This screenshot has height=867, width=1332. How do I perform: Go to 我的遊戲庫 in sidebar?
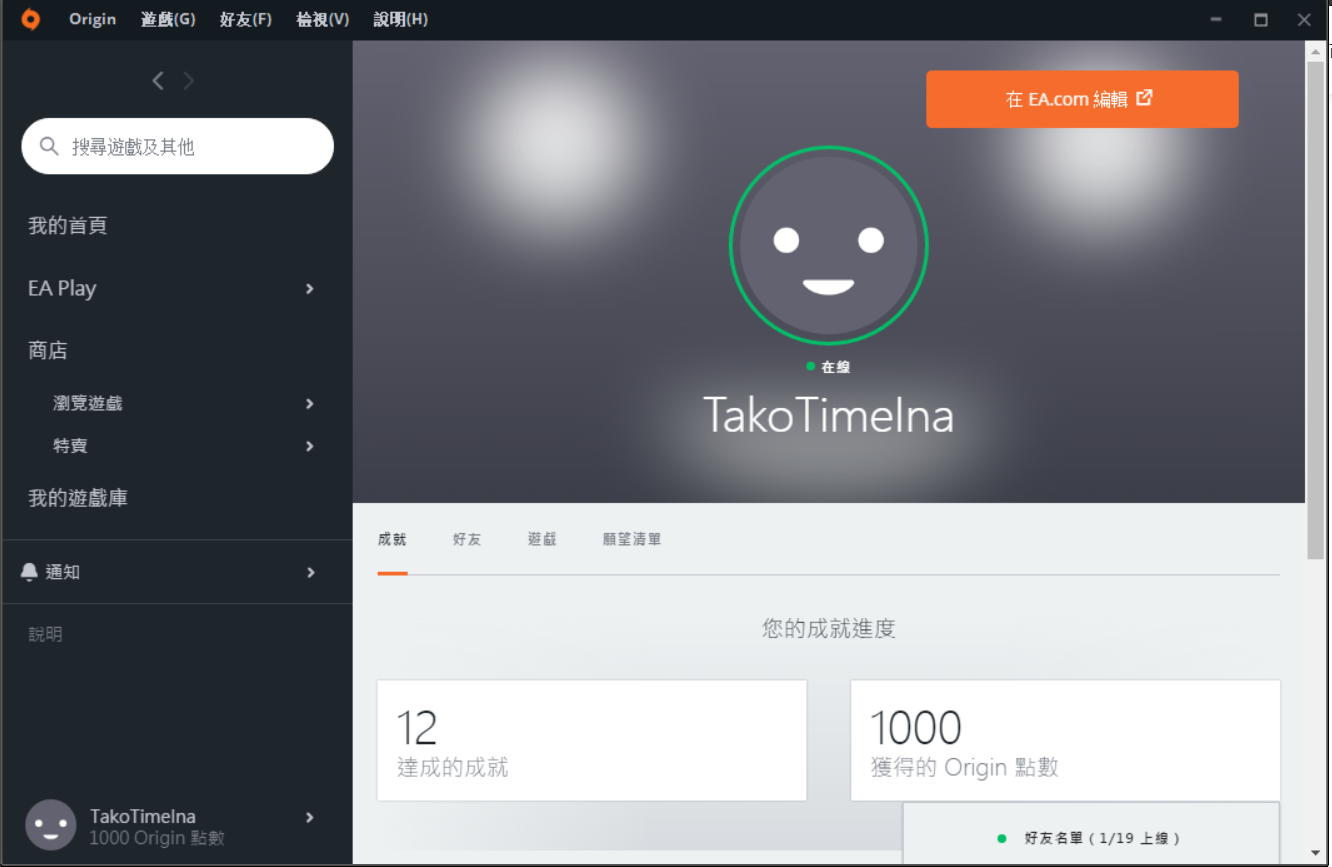coord(78,498)
